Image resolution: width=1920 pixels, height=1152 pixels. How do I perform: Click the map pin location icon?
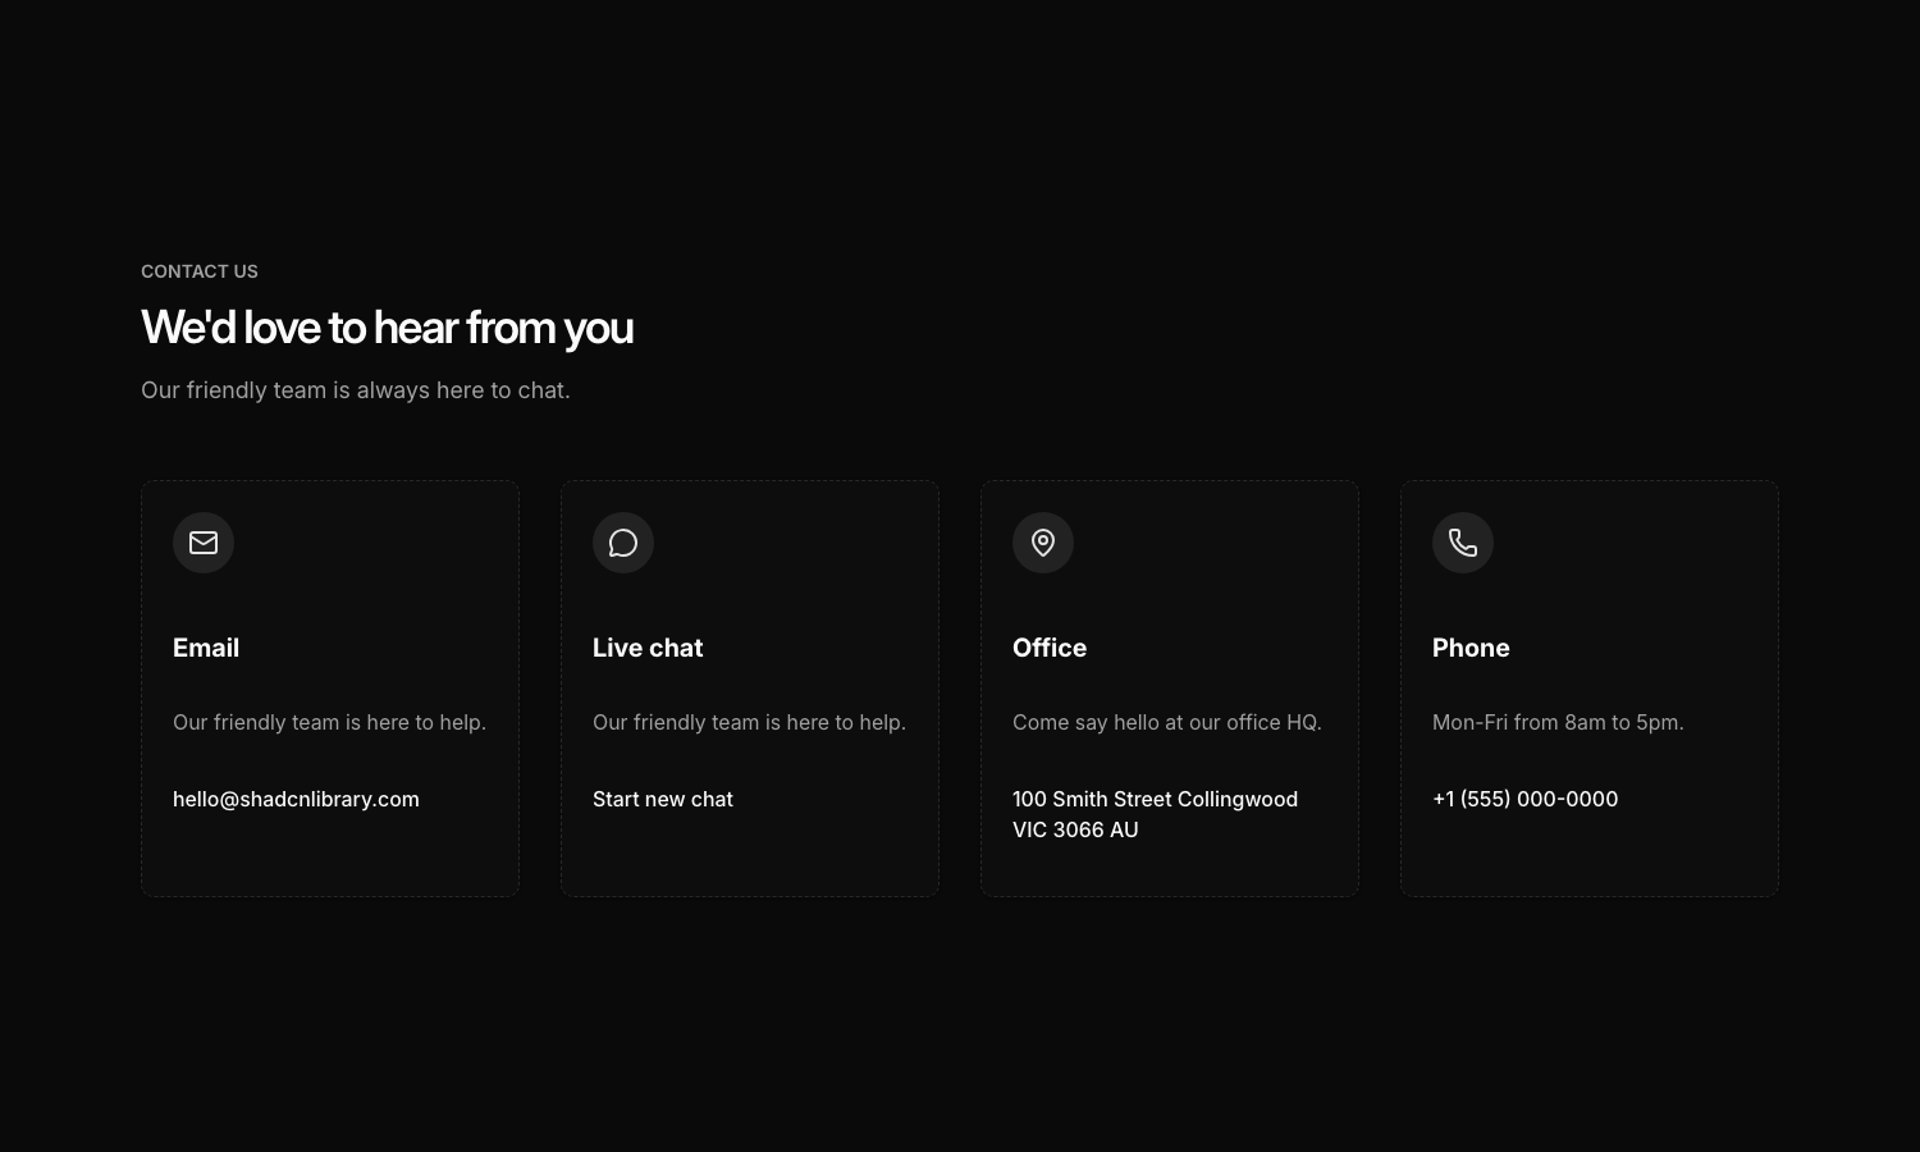point(1043,543)
